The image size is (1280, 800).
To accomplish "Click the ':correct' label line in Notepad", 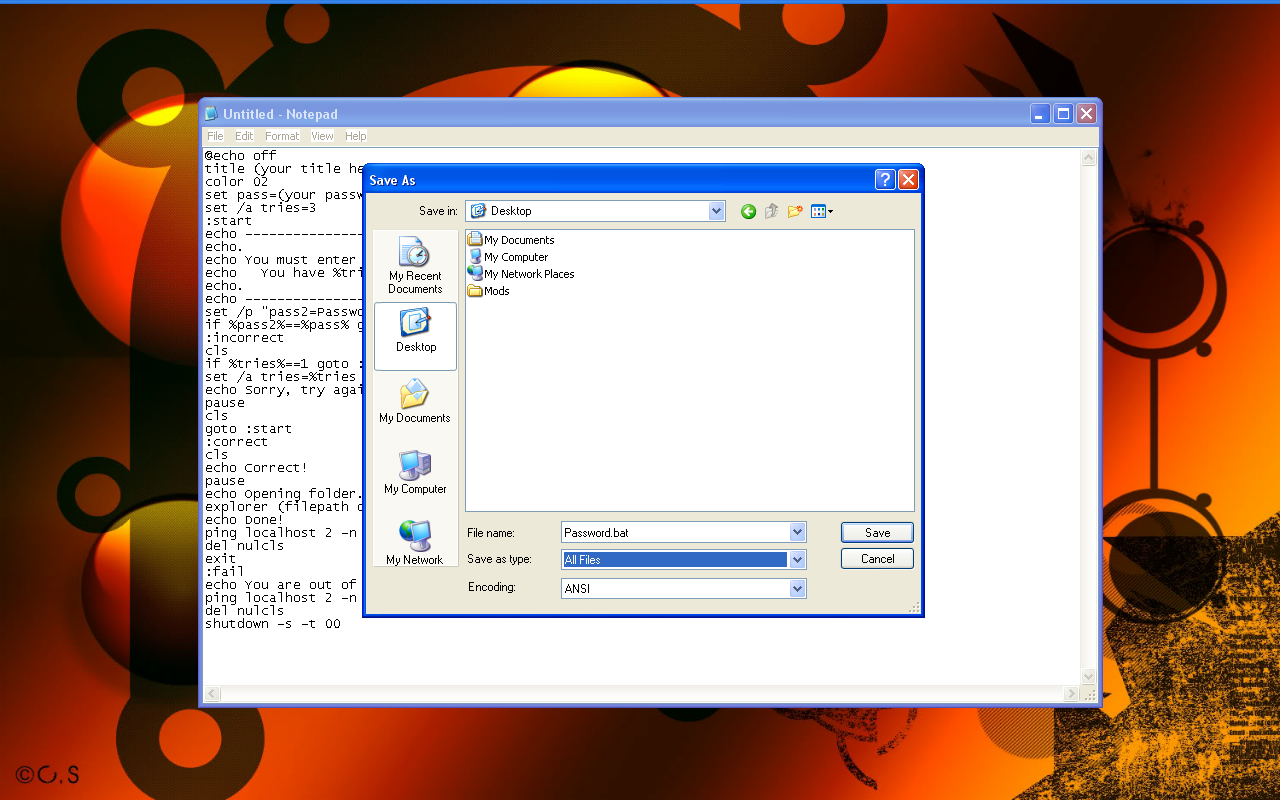I will [237, 442].
